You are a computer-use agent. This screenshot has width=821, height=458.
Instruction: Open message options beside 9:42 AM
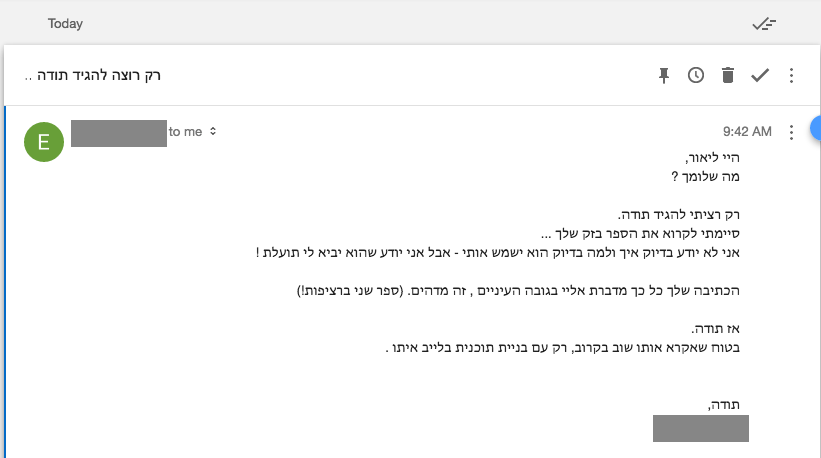[x=792, y=132]
